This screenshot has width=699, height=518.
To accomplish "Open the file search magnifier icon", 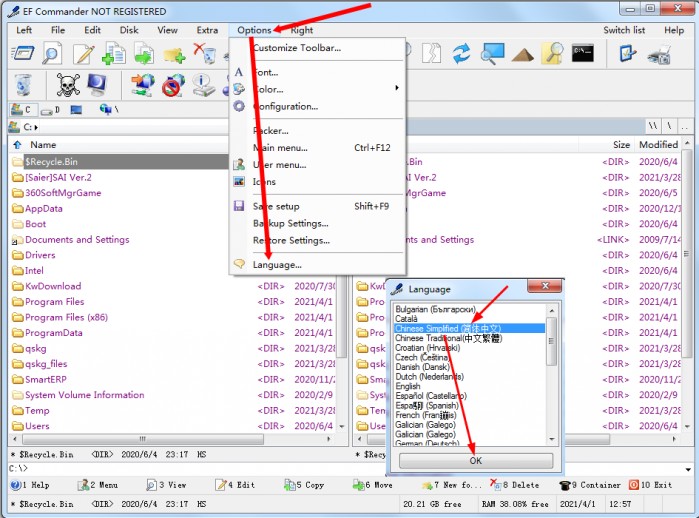I will pos(52,54).
